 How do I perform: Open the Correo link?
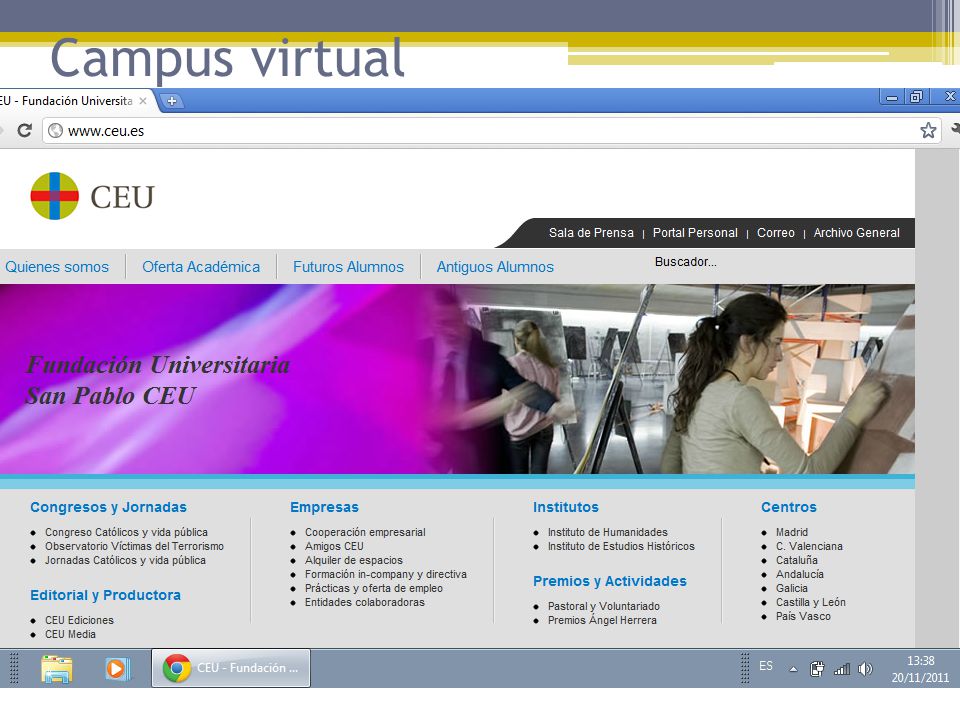(776, 233)
